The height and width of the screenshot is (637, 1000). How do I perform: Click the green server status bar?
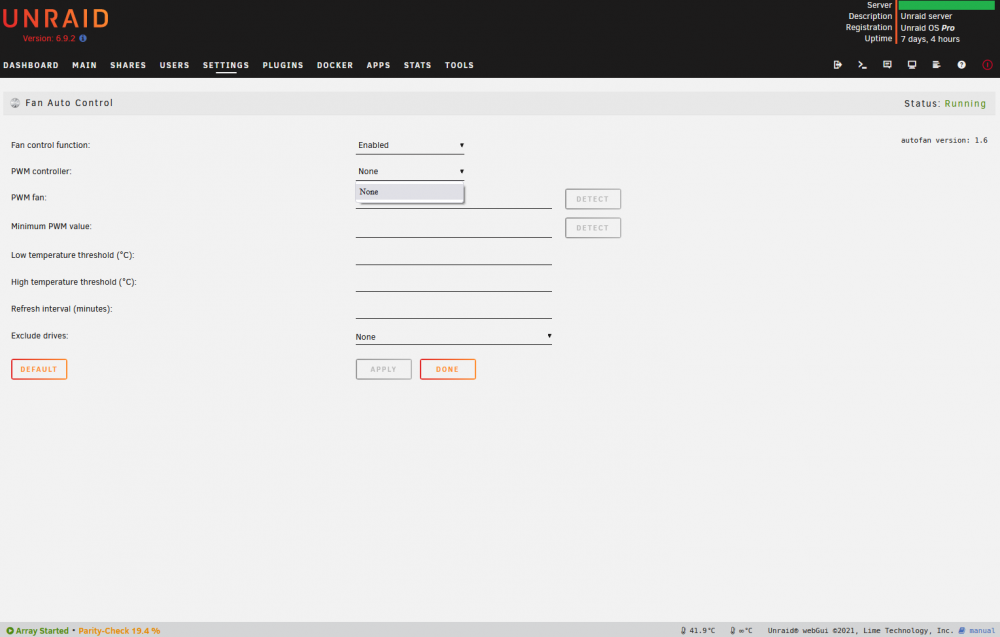point(946,5)
